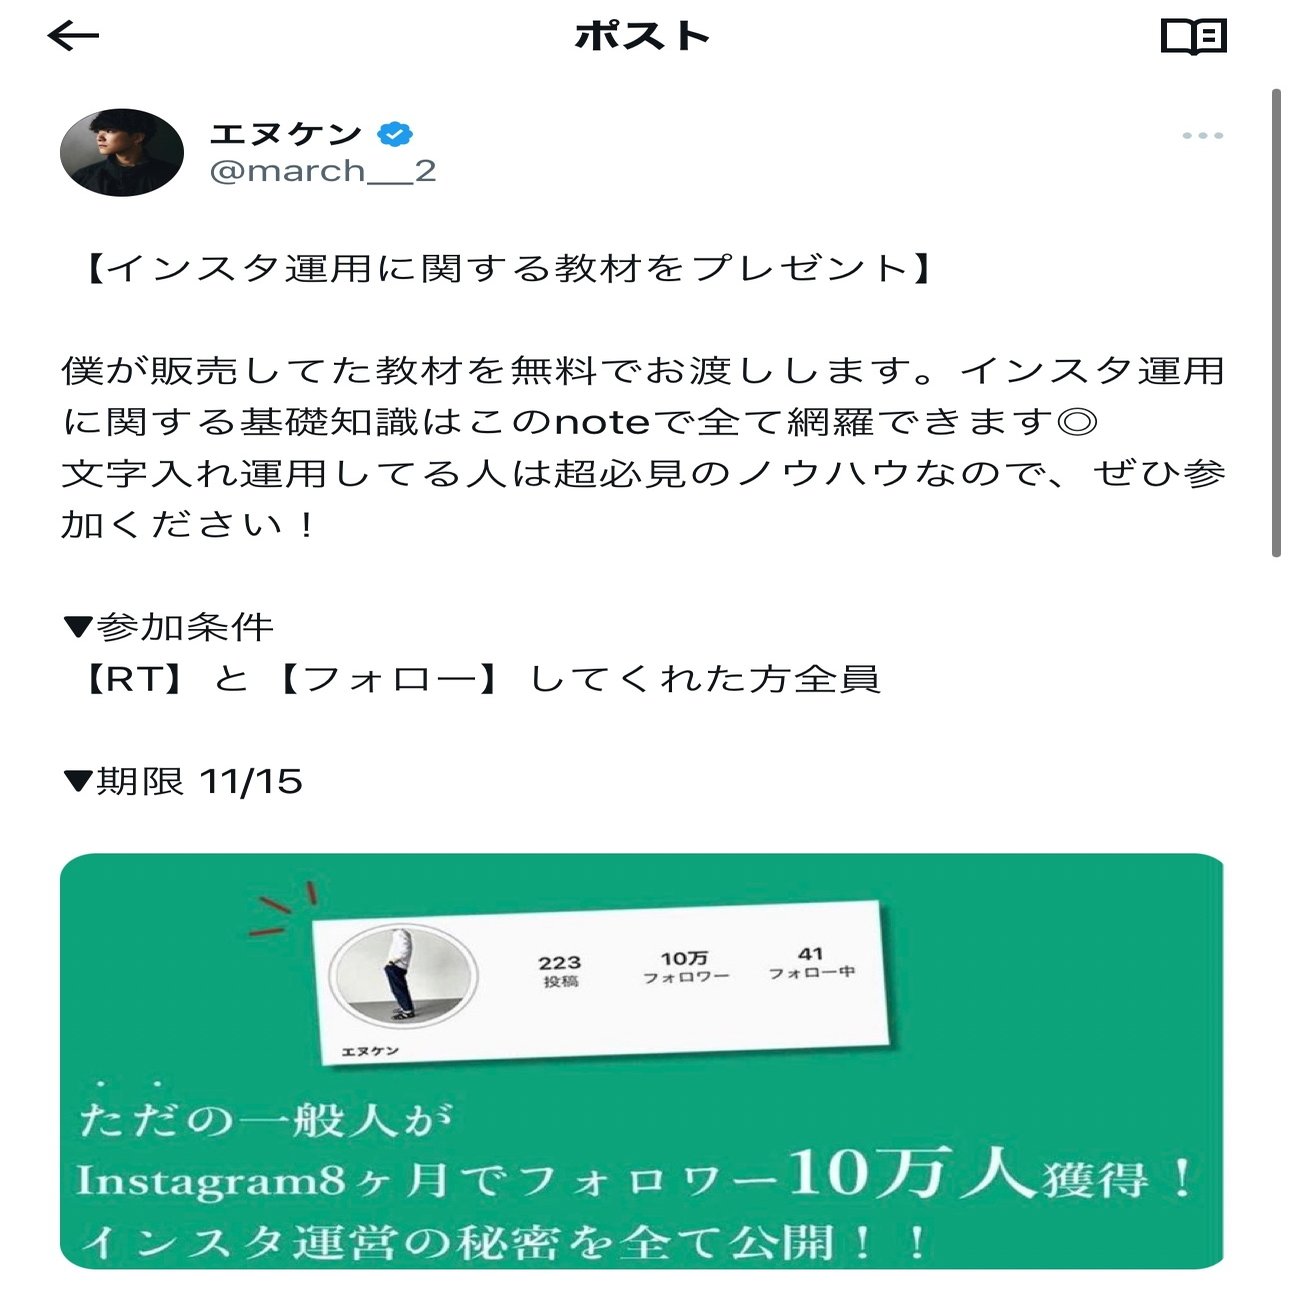Click the word note in the post text
The image size is (1290, 1290).
tap(602, 422)
